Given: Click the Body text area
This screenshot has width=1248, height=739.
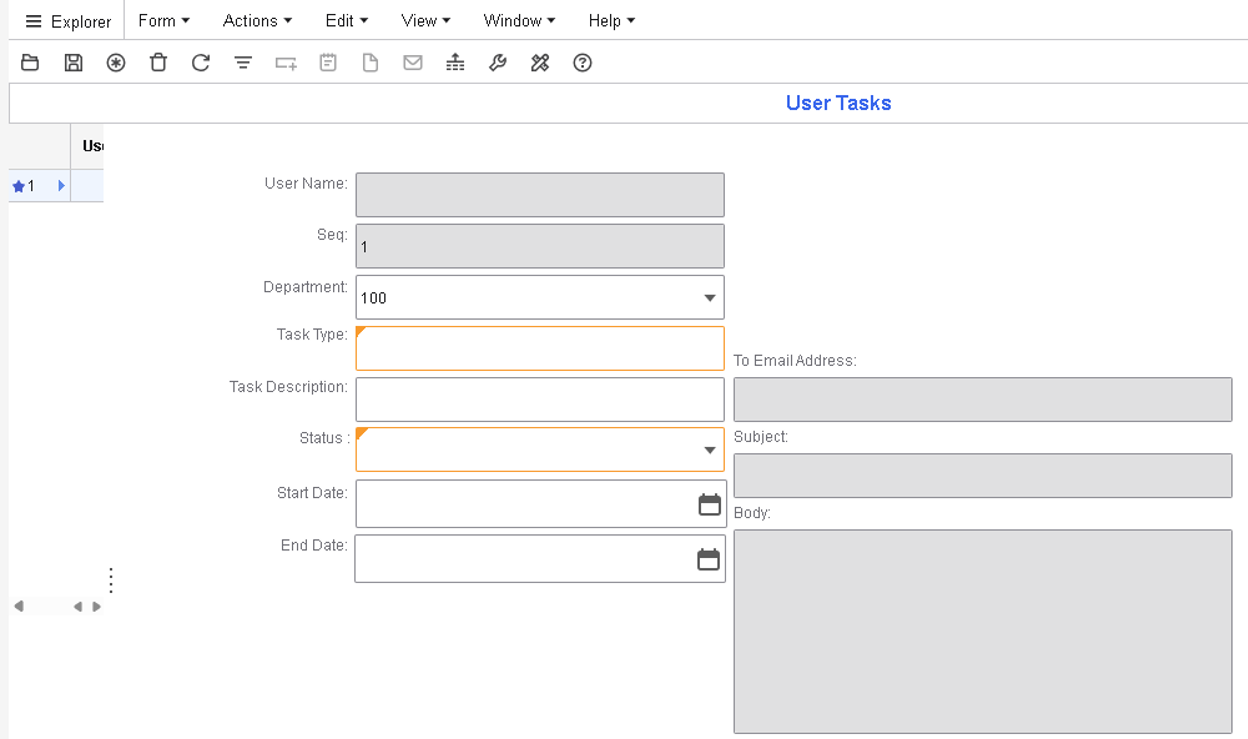Looking at the screenshot, I should coord(983,632).
